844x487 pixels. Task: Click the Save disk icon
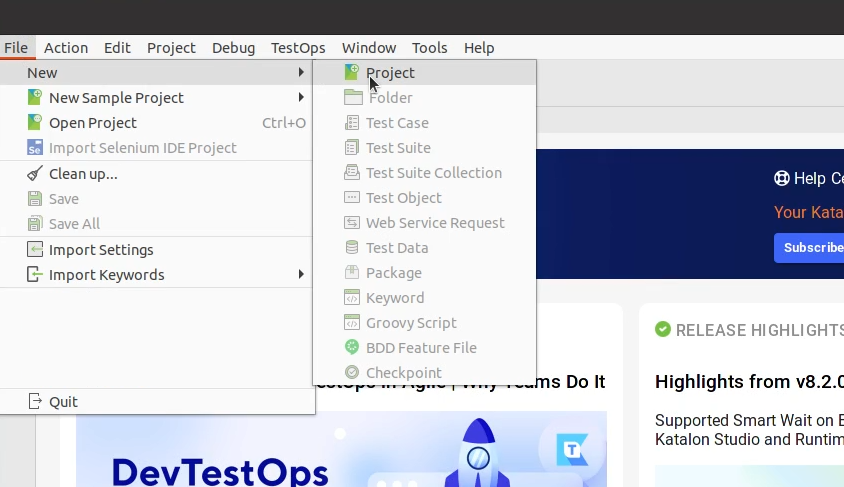pos(34,199)
